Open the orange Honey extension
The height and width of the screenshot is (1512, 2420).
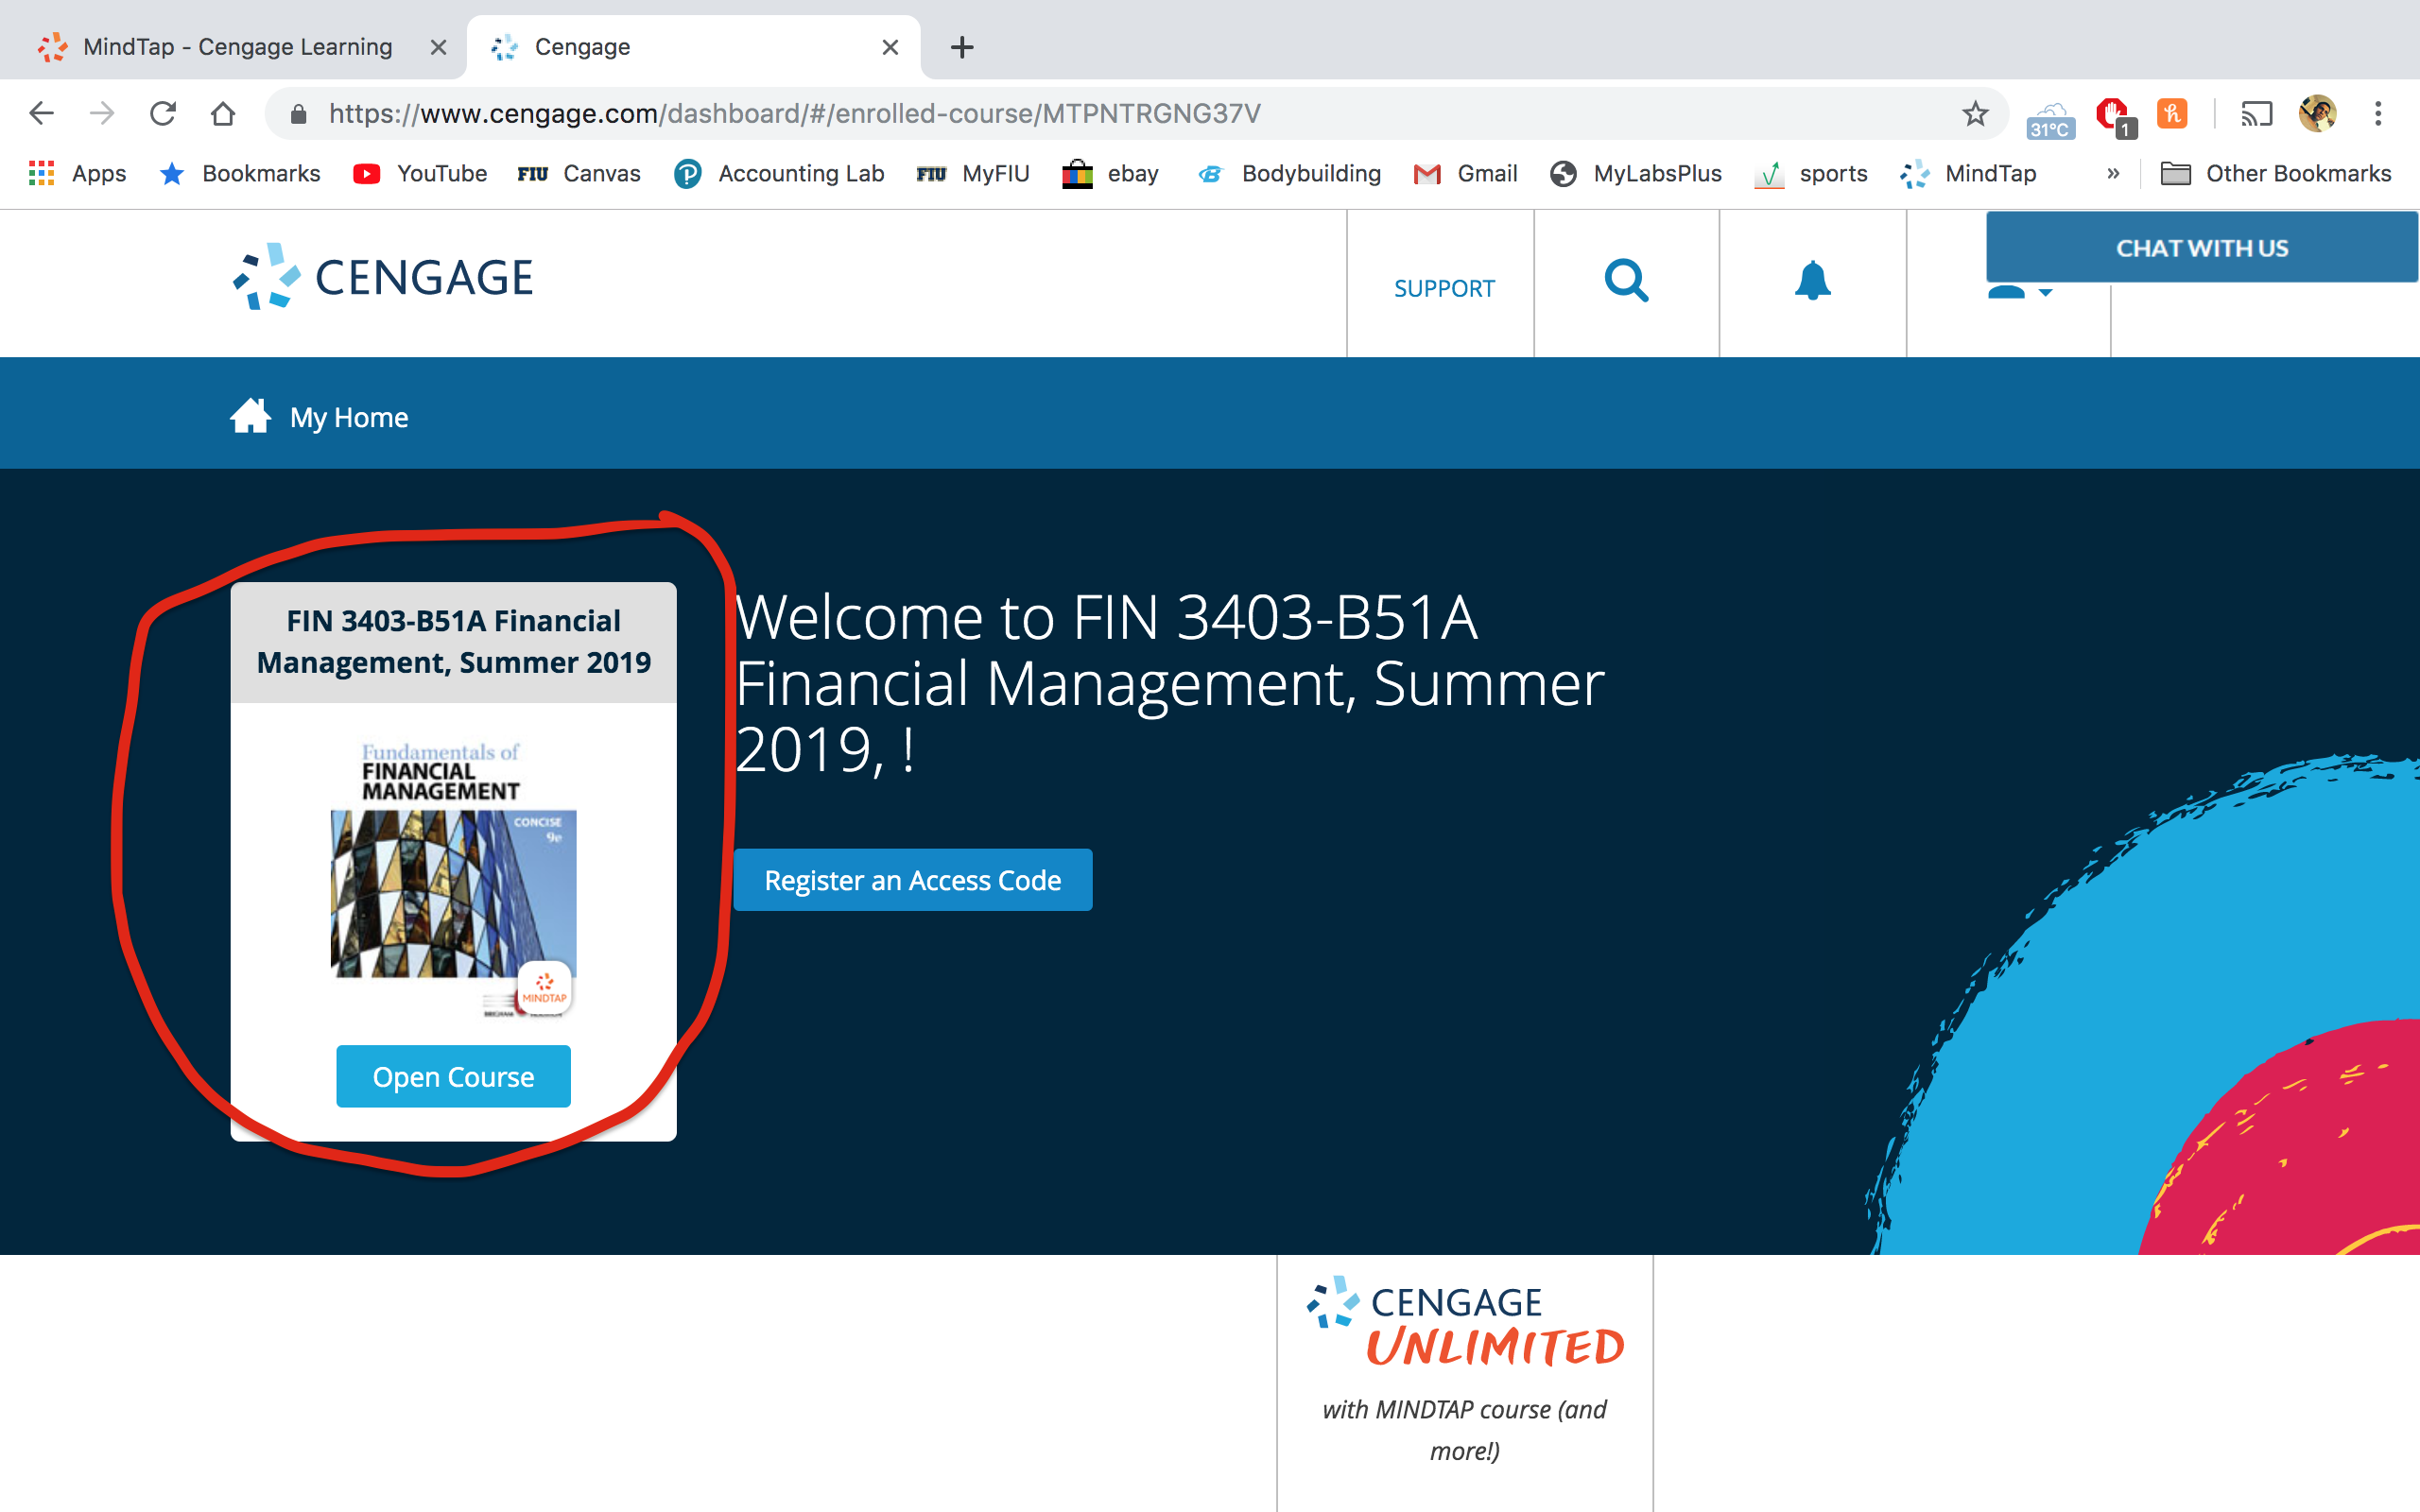[x=2172, y=113]
